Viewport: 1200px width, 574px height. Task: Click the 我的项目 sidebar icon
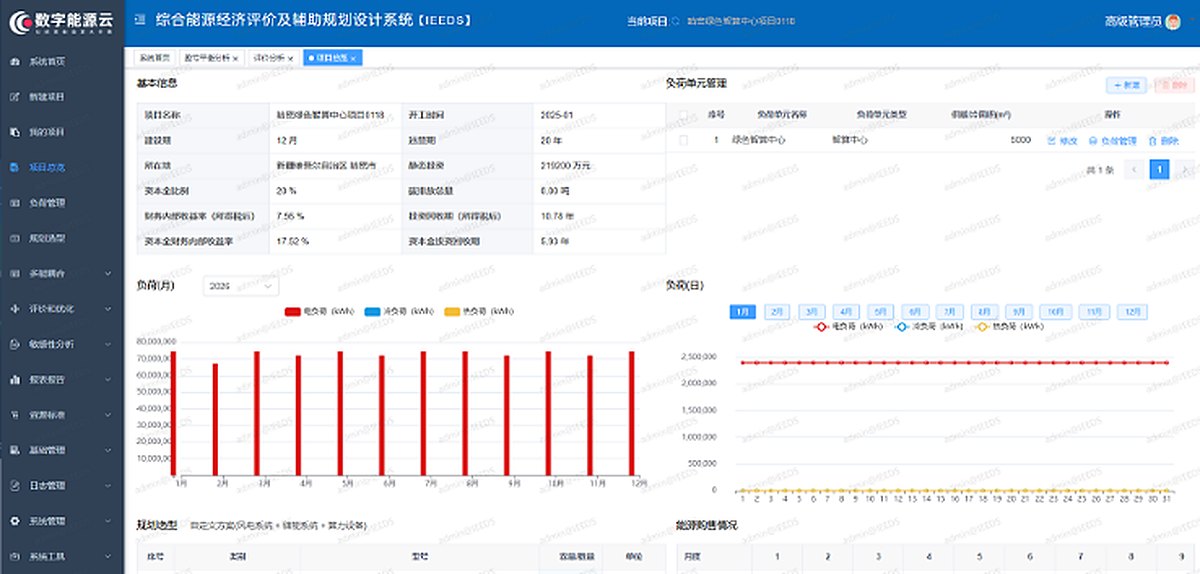[14, 132]
